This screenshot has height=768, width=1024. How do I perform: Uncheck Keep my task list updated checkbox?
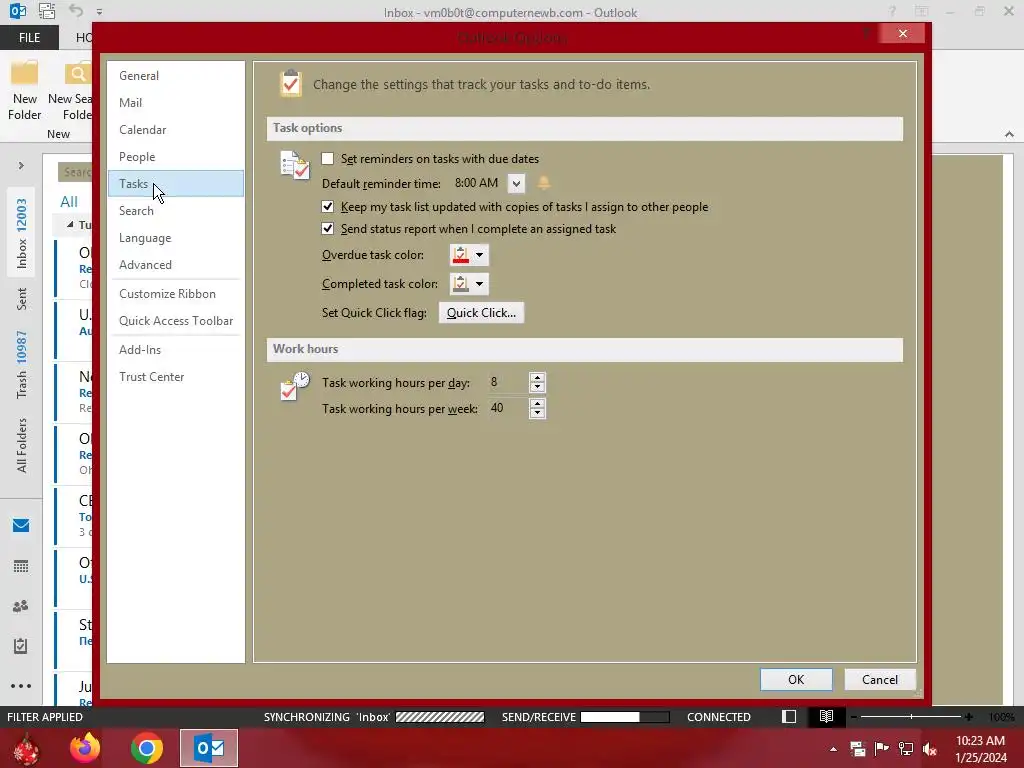328,207
